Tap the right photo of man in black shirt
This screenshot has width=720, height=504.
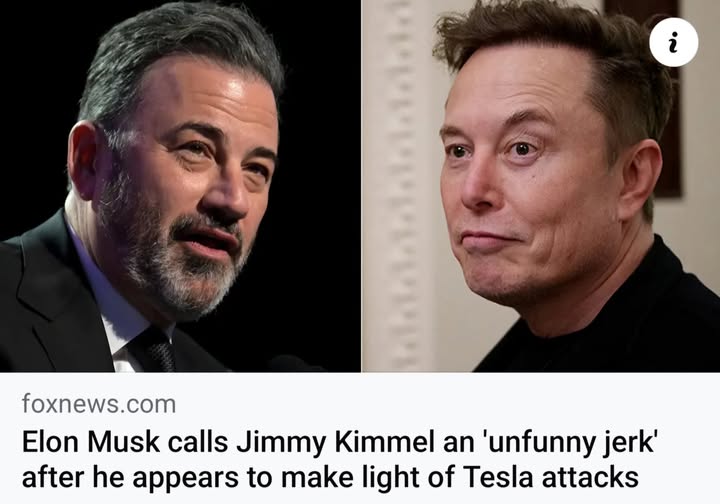(x=541, y=186)
